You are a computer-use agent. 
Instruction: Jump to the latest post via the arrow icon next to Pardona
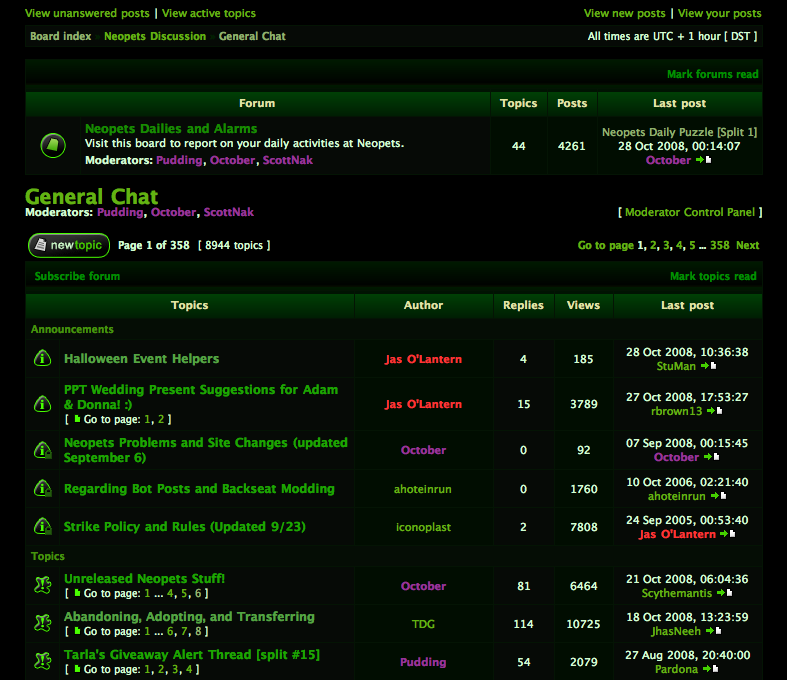tap(710, 669)
